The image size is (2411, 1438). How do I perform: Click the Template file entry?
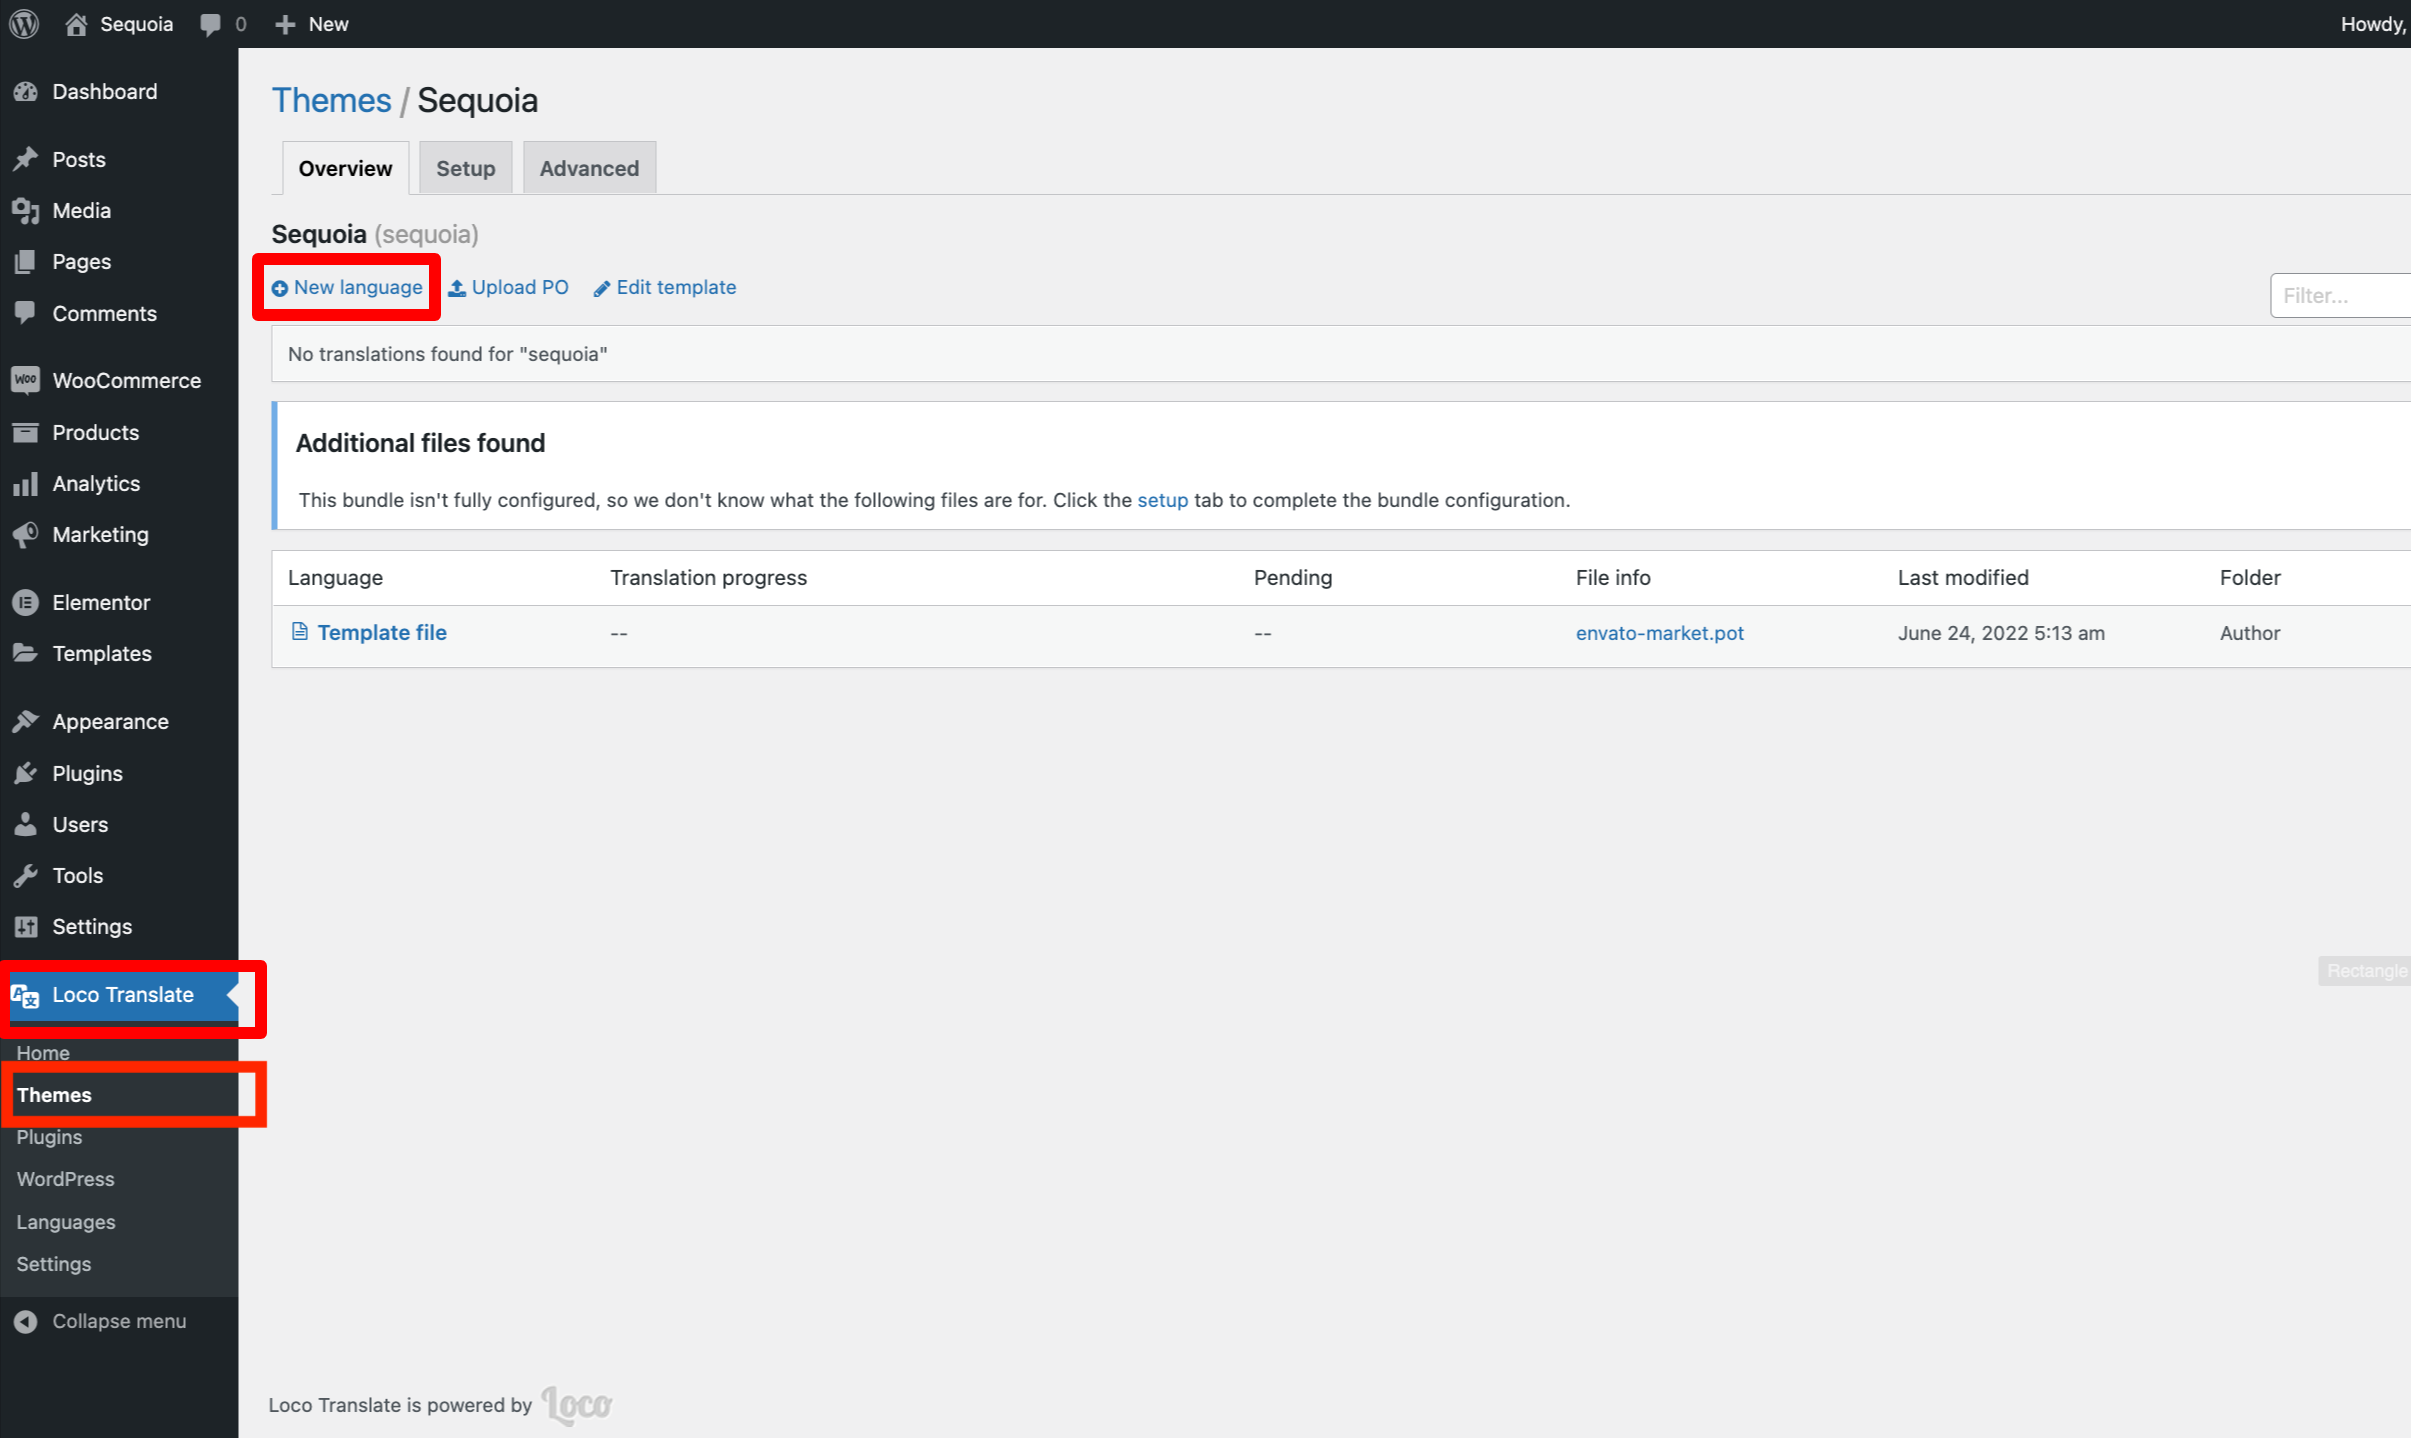[381, 633]
